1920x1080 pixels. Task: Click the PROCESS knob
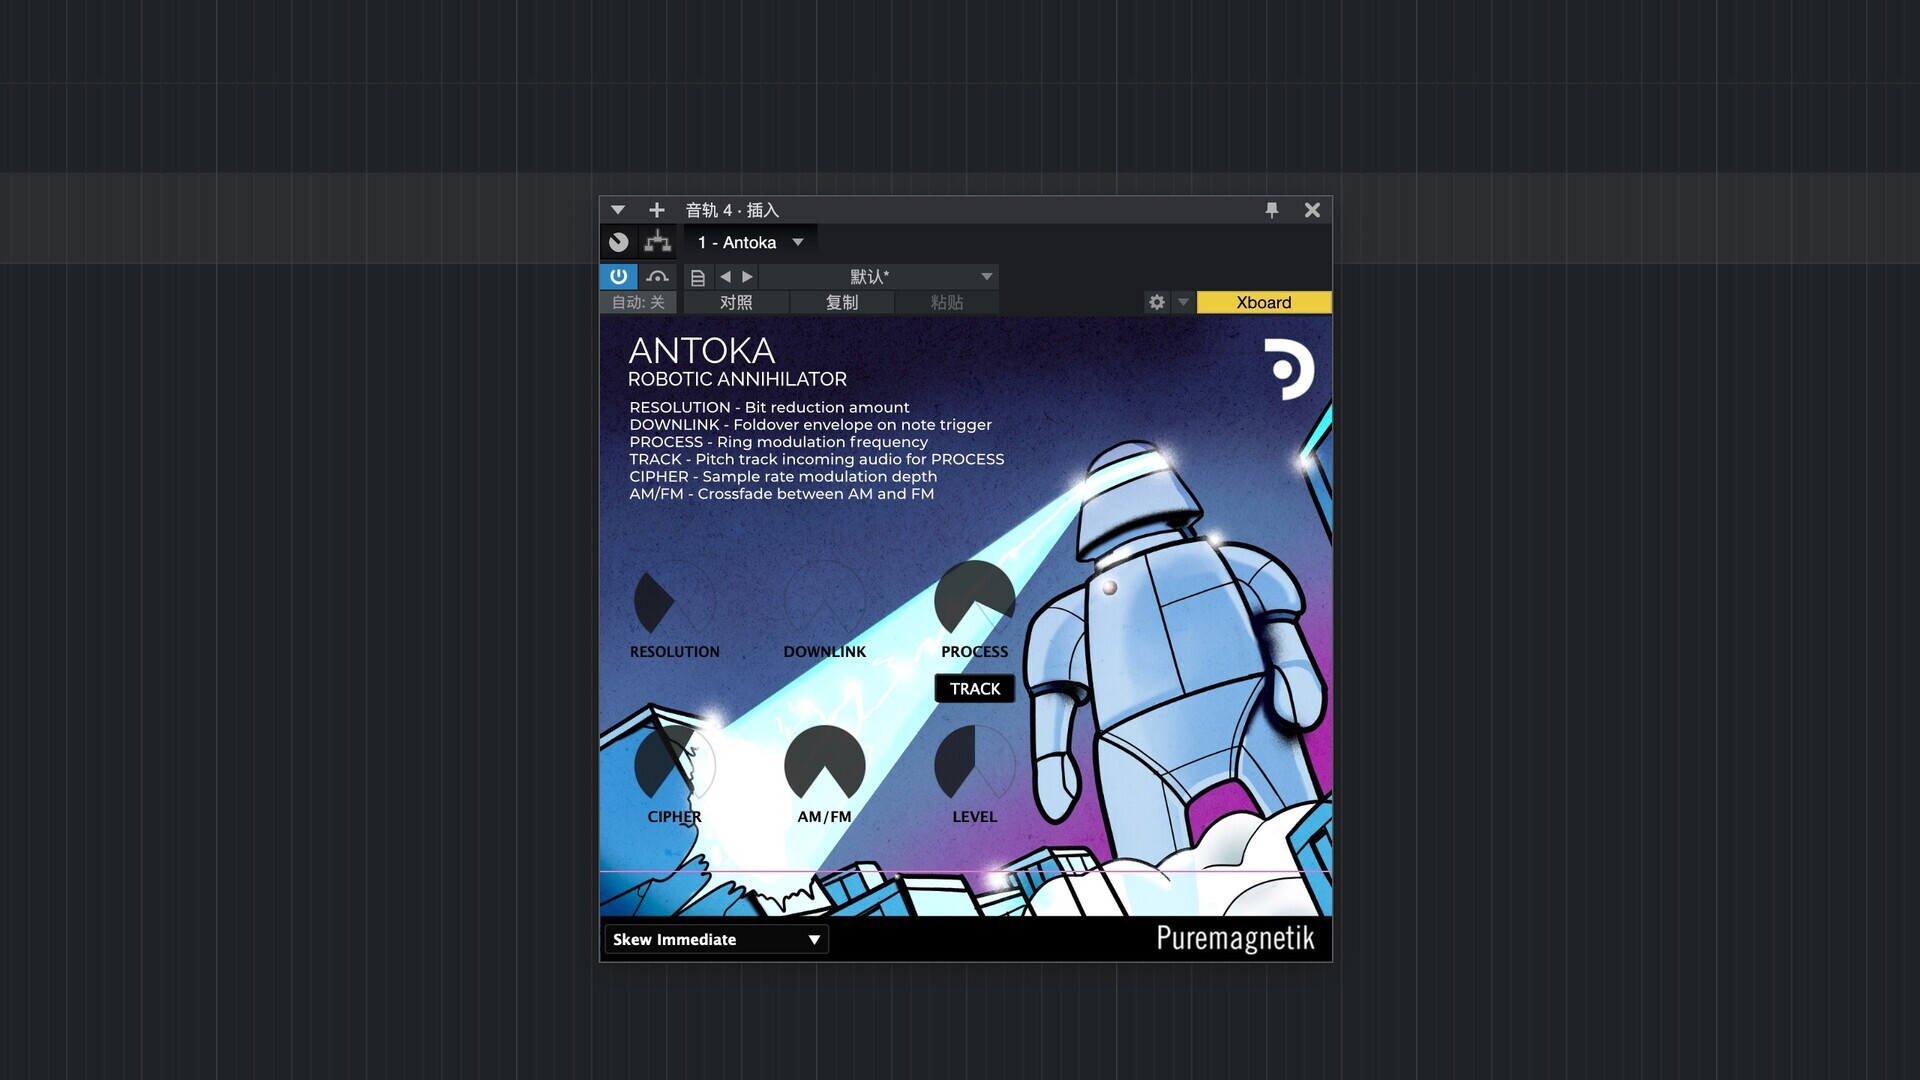(x=975, y=601)
